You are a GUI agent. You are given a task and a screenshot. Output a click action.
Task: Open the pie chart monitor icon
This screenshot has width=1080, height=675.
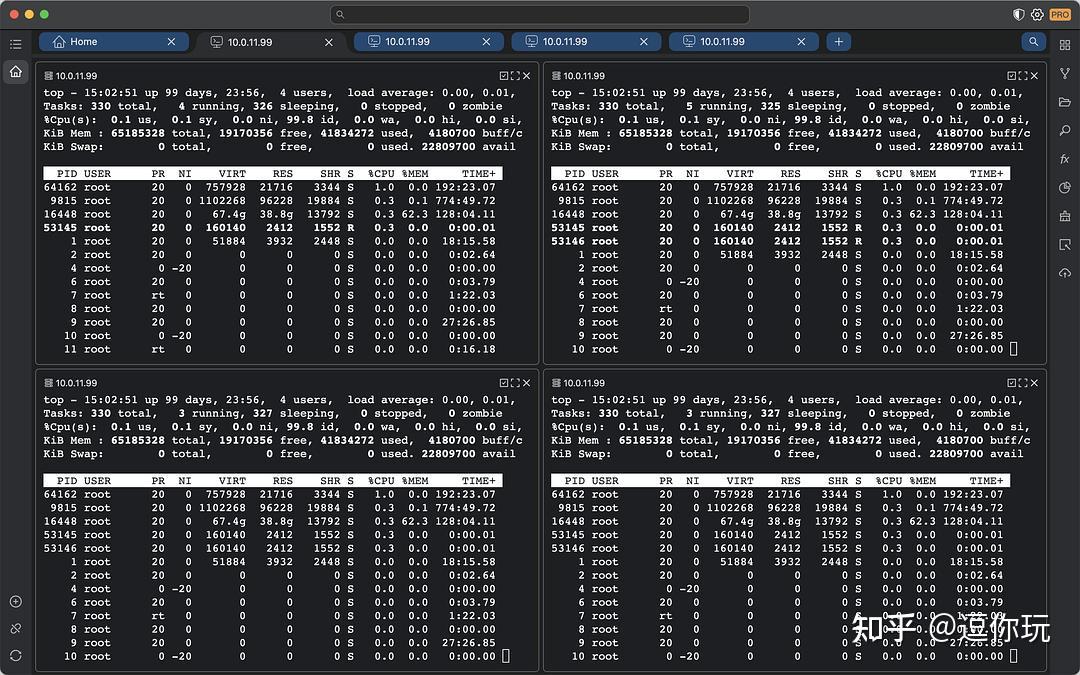click(x=1065, y=187)
